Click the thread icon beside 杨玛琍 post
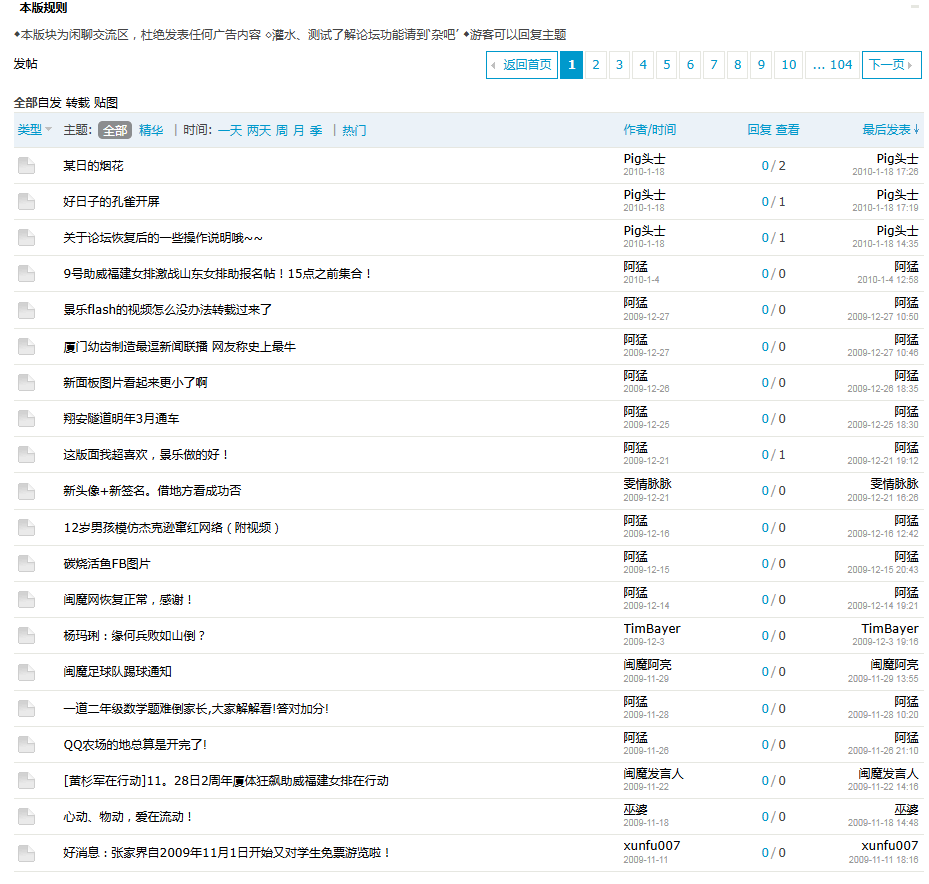The image size is (929, 884). 26,636
